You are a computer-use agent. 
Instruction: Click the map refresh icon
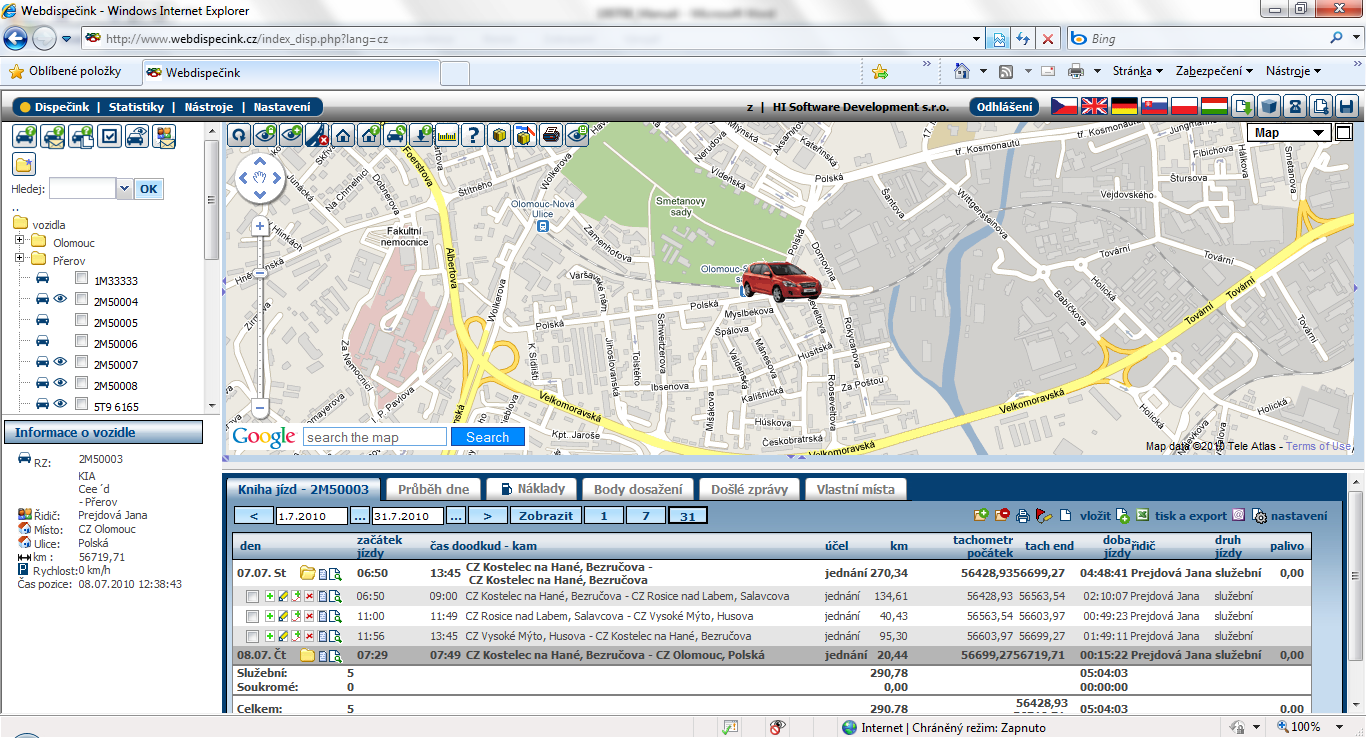[x=239, y=135]
